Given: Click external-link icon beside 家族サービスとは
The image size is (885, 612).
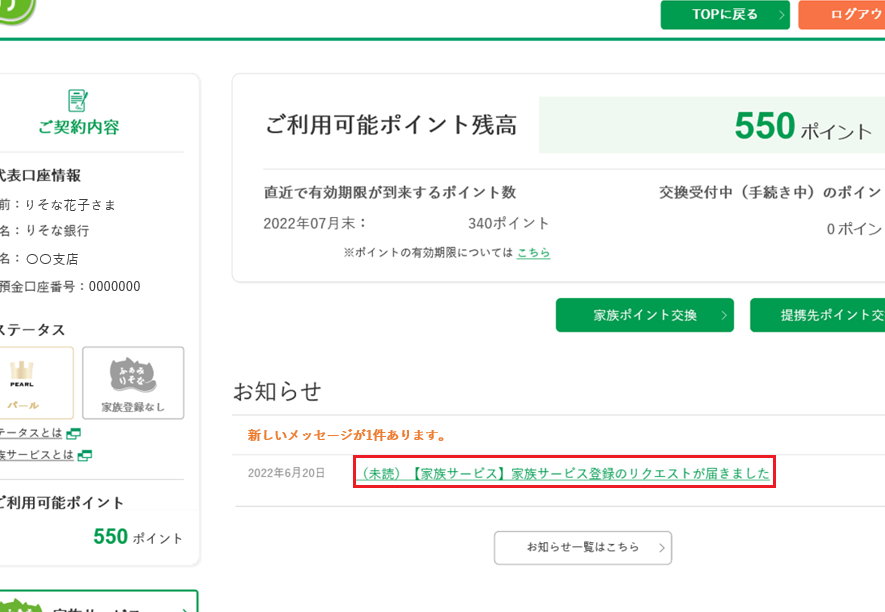Looking at the screenshot, I should (85, 455).
